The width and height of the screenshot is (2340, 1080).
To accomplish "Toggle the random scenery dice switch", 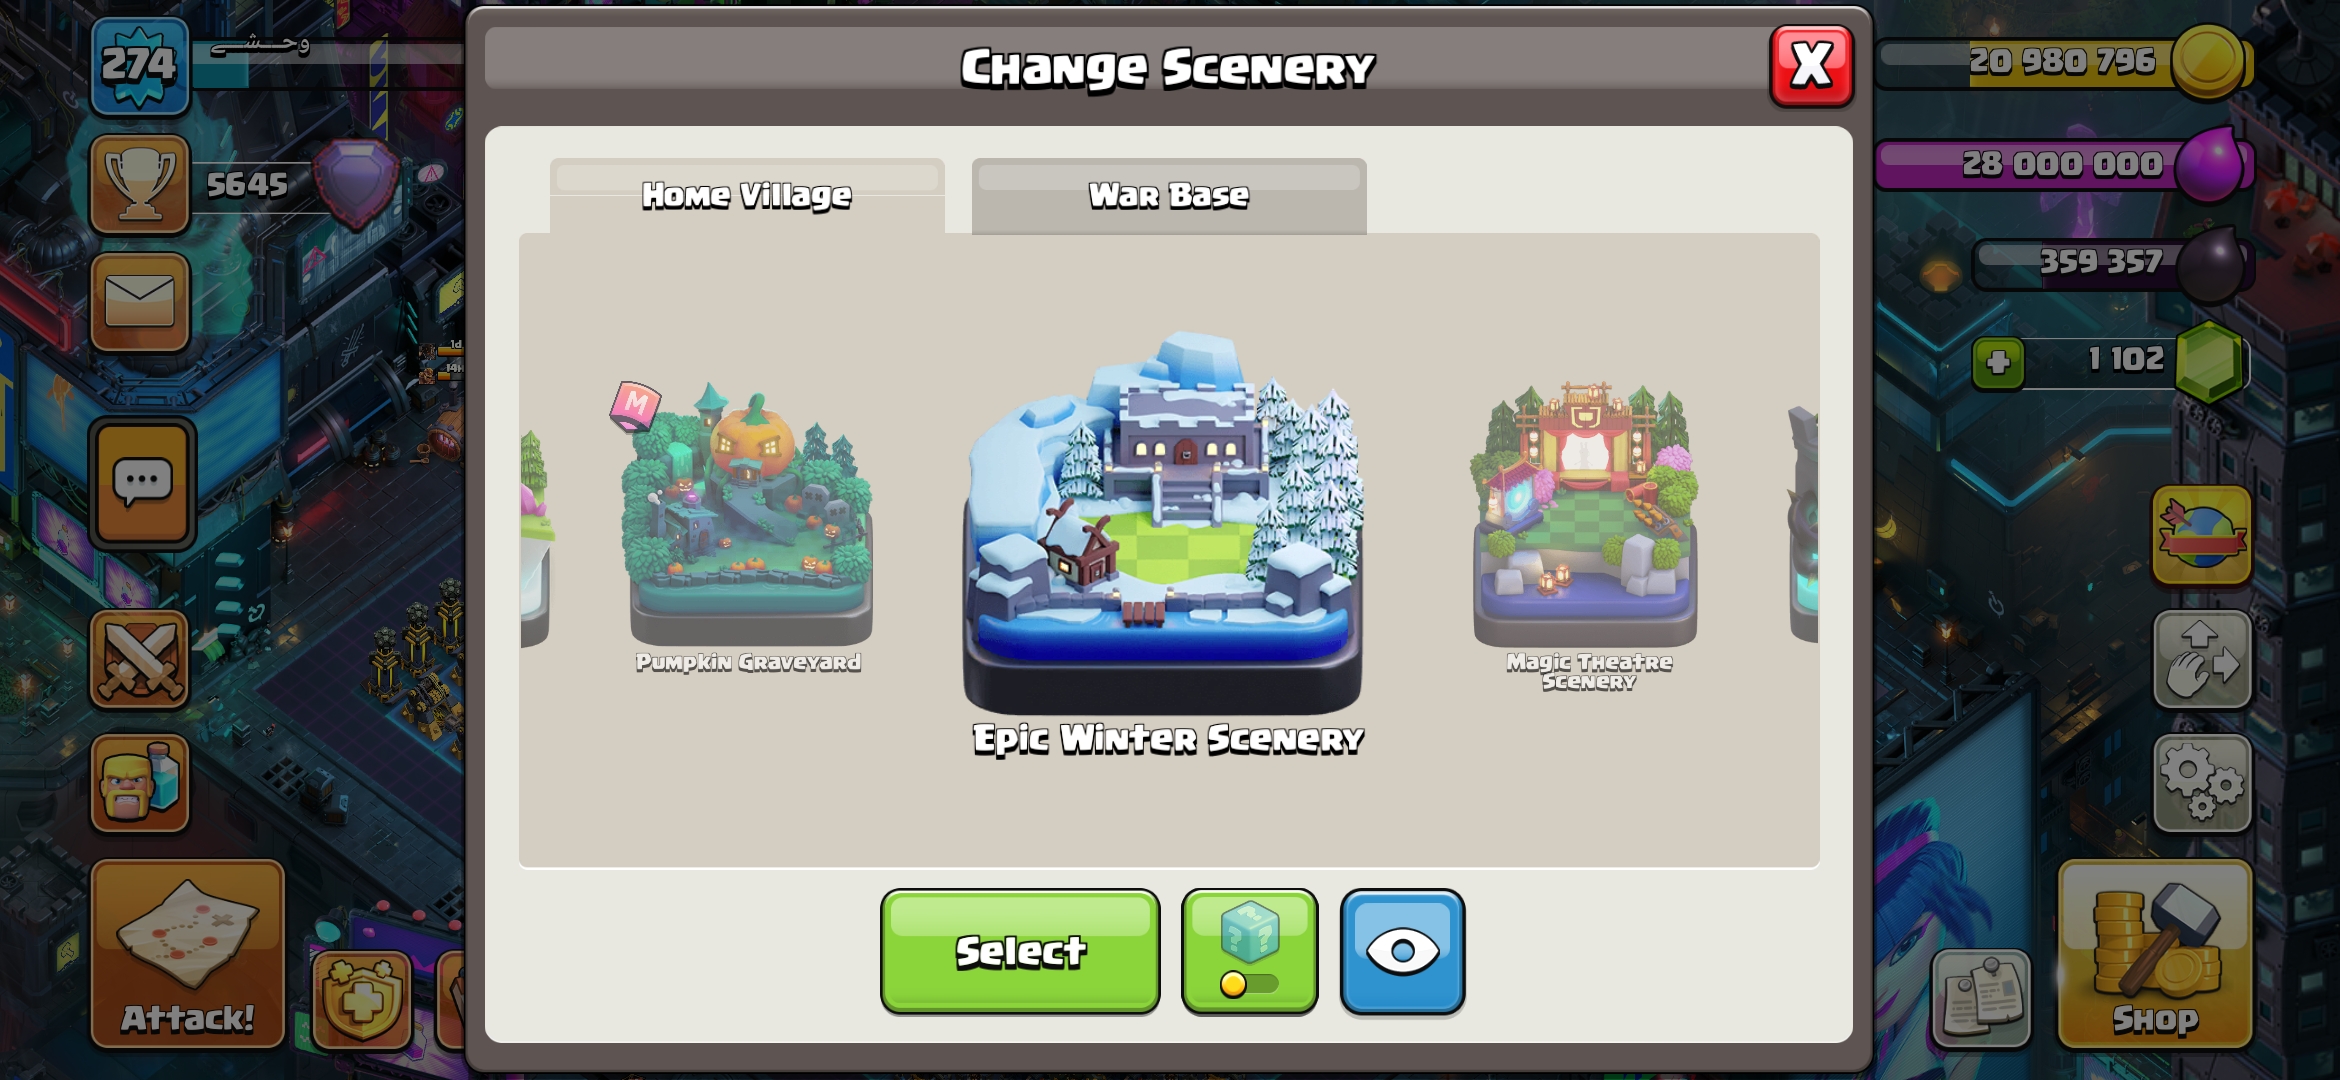I will coord(1249,952).
